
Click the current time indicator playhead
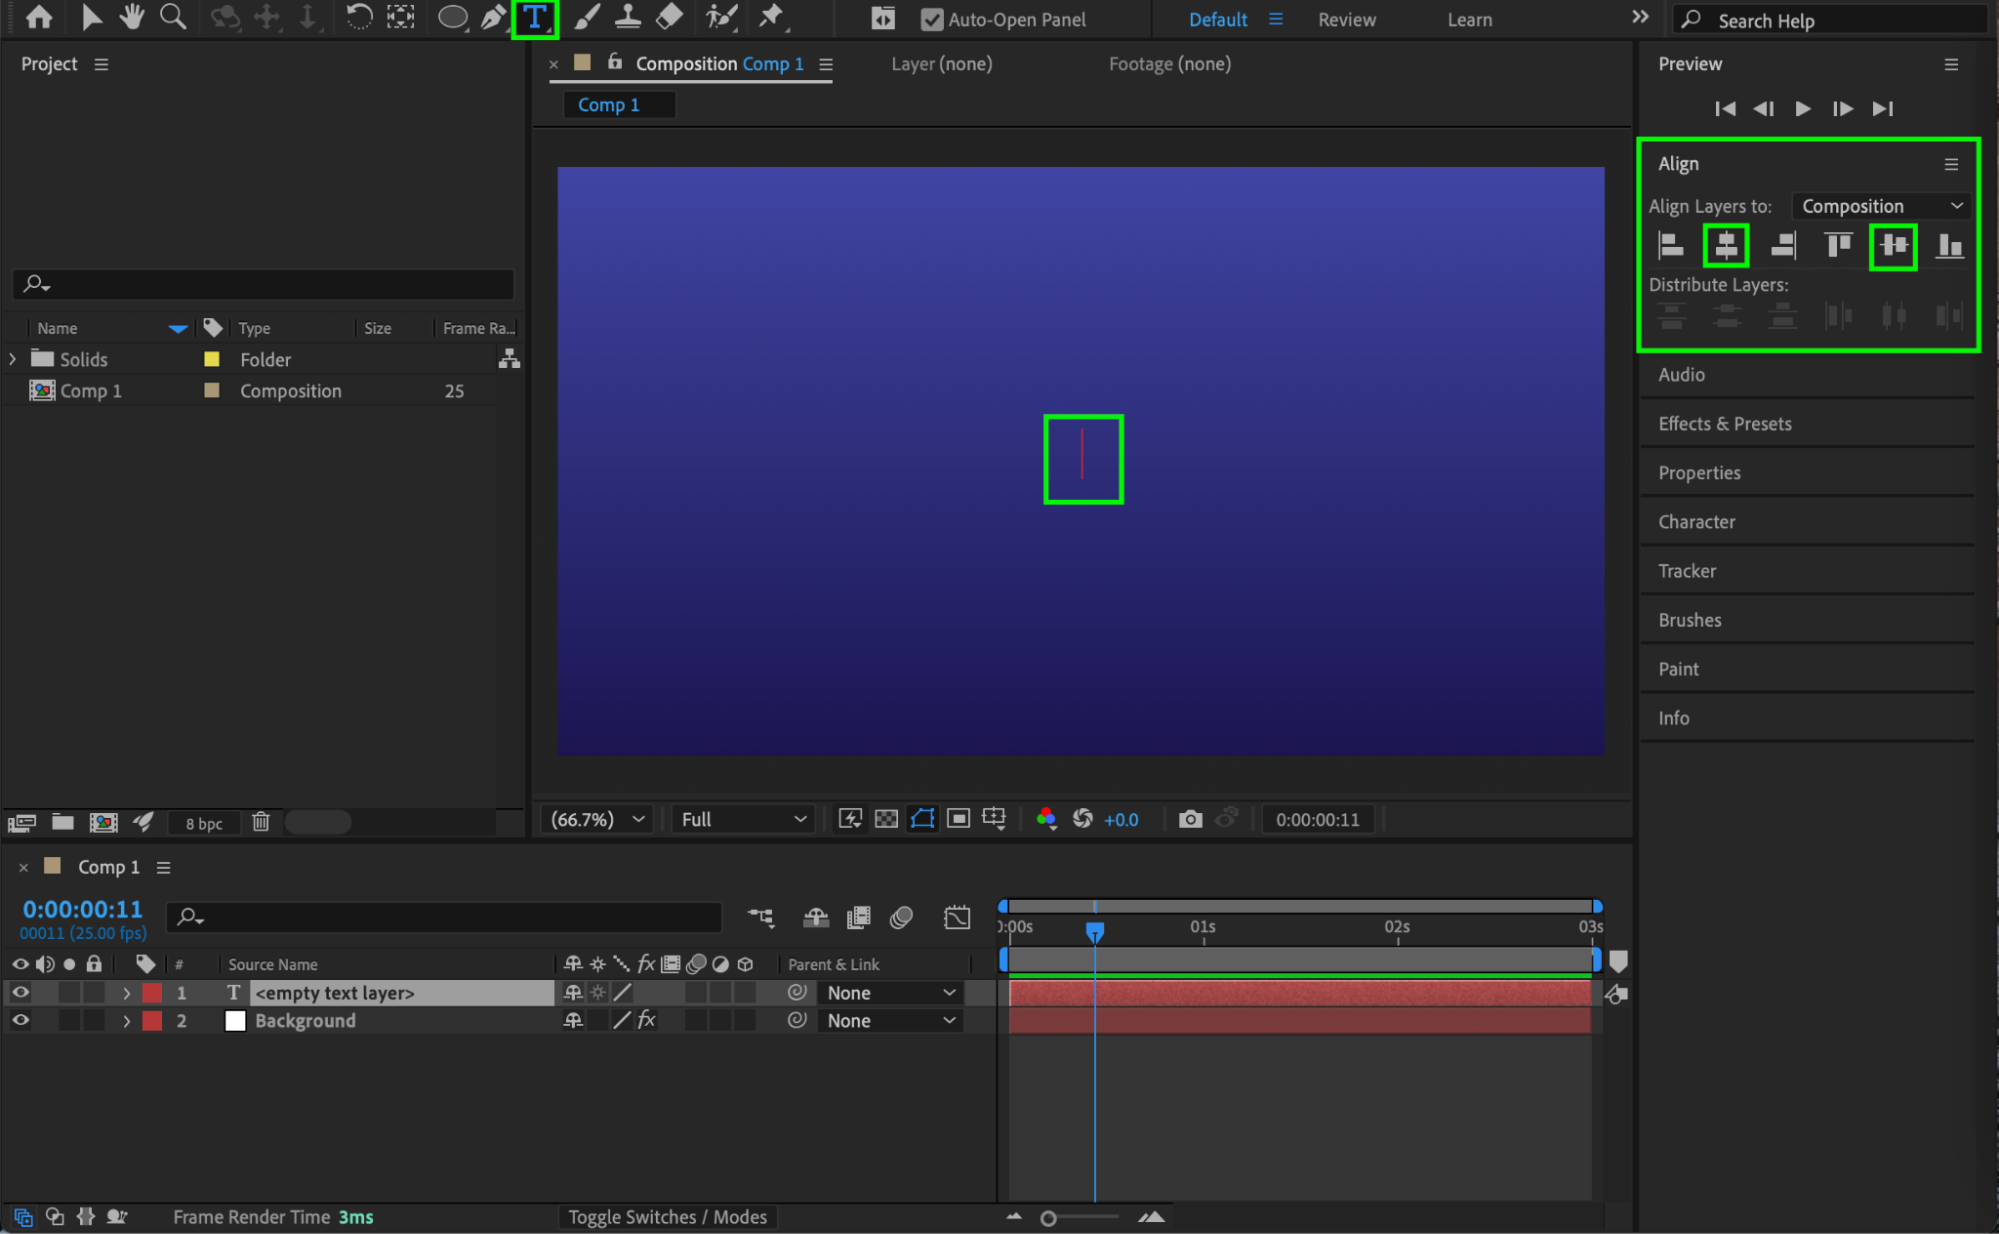pos(1095,931)
